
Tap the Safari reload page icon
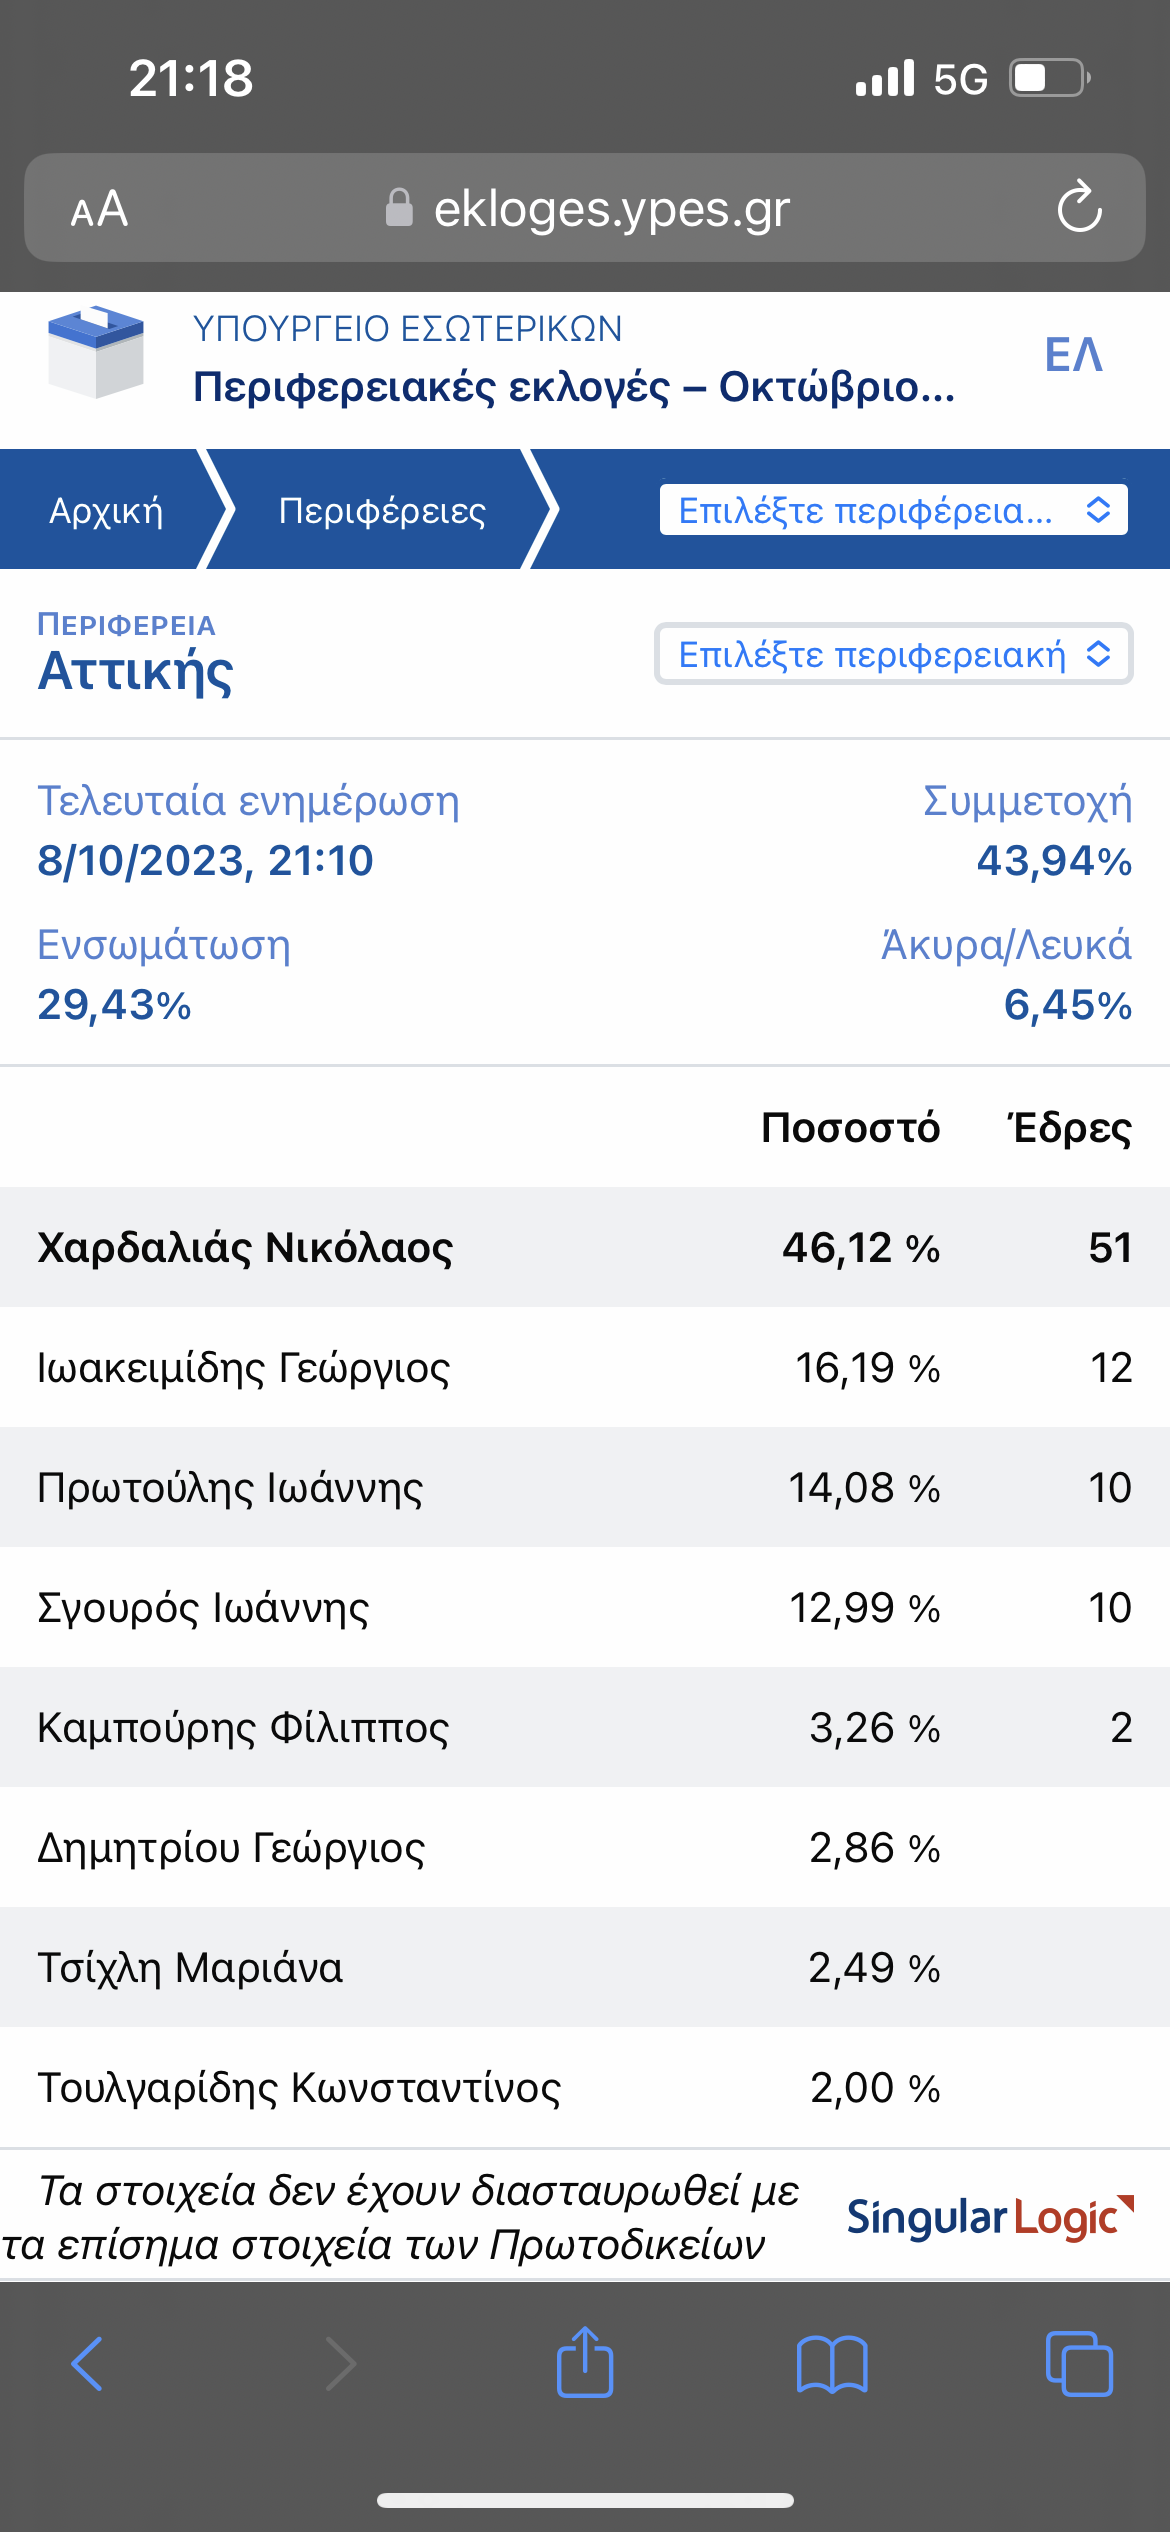pos(1079,208)
